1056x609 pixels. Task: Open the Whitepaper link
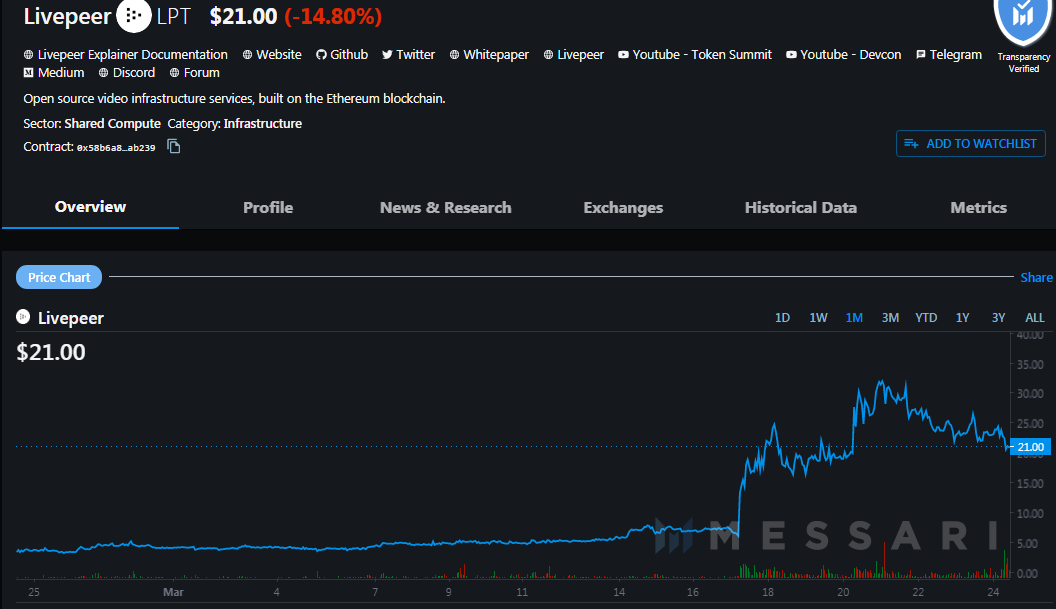[x=496, y=55]
